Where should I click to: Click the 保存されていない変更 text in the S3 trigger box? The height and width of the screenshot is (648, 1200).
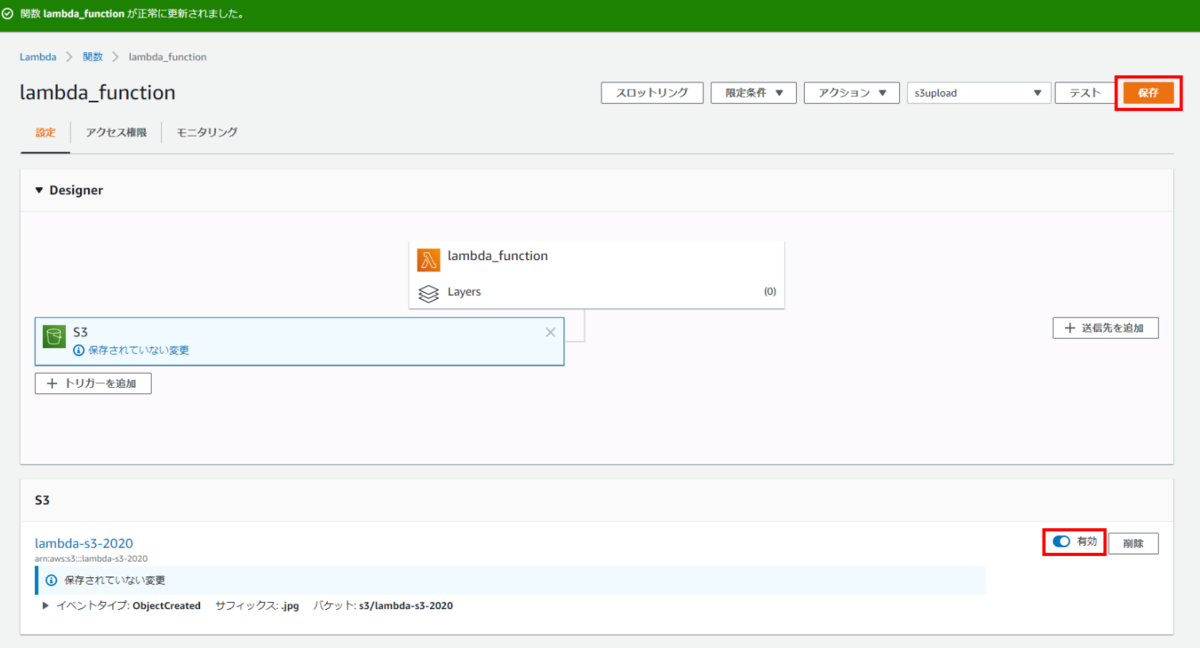point(138,351)
